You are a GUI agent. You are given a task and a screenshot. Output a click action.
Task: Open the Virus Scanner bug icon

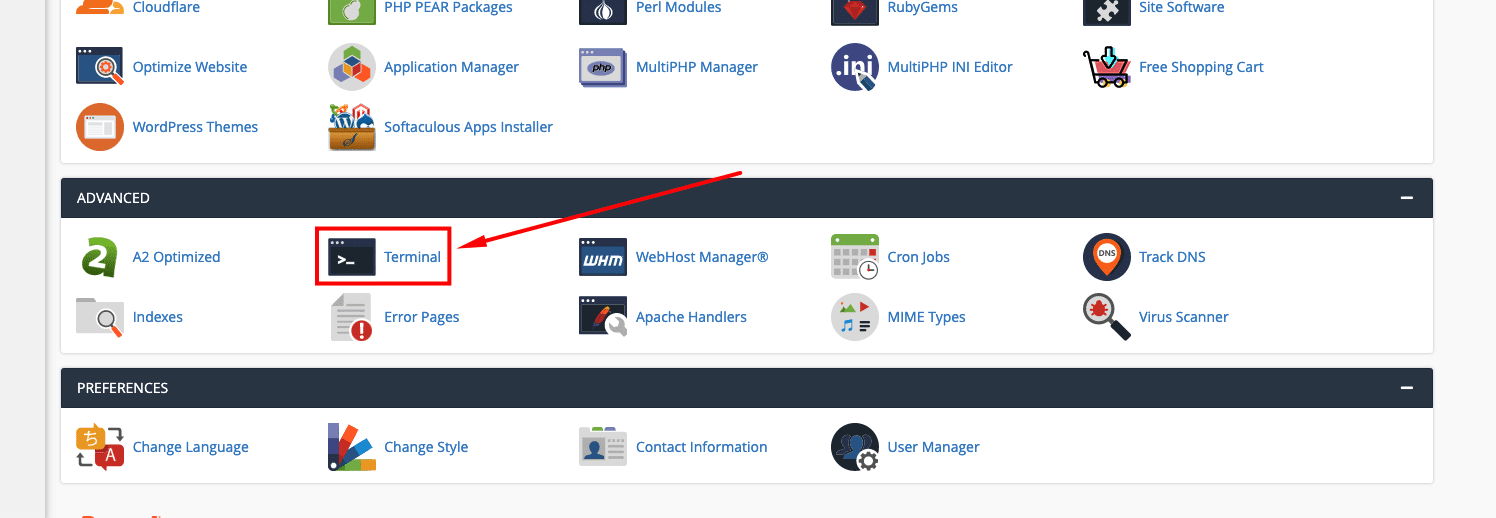coord(1107,317)
